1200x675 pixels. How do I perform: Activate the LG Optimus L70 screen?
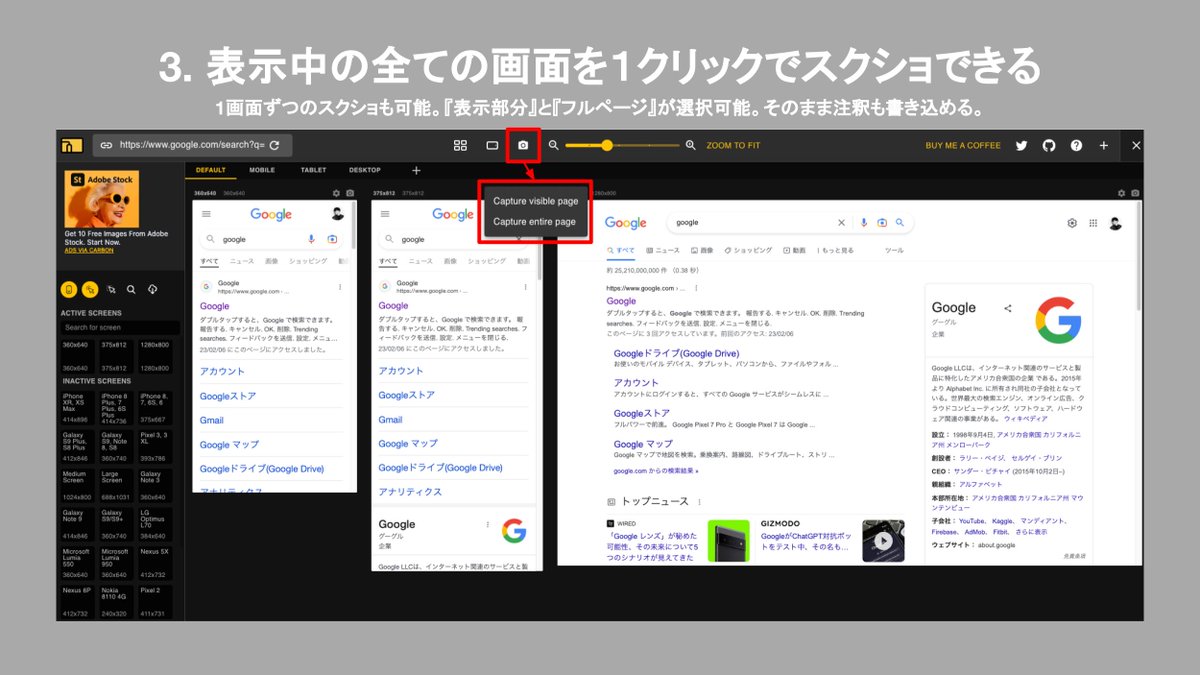(155, 524)
